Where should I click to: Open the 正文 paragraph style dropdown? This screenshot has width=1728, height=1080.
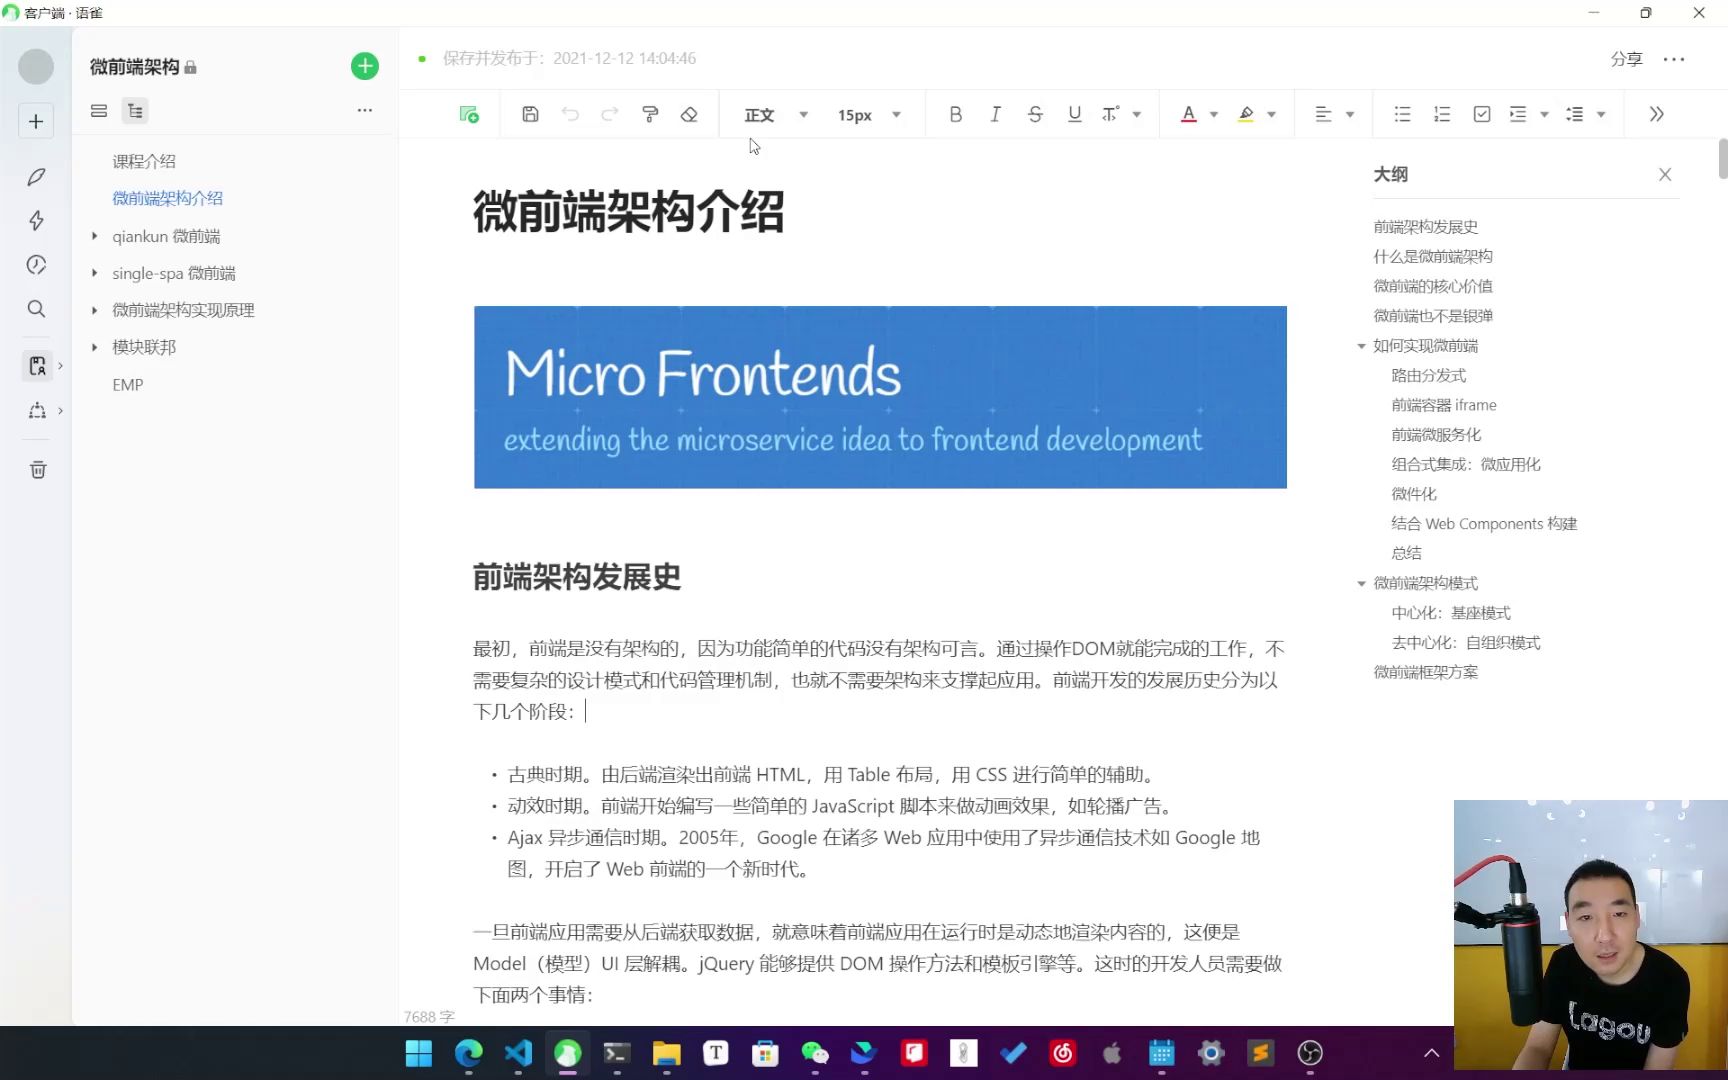tap(776, 115)
